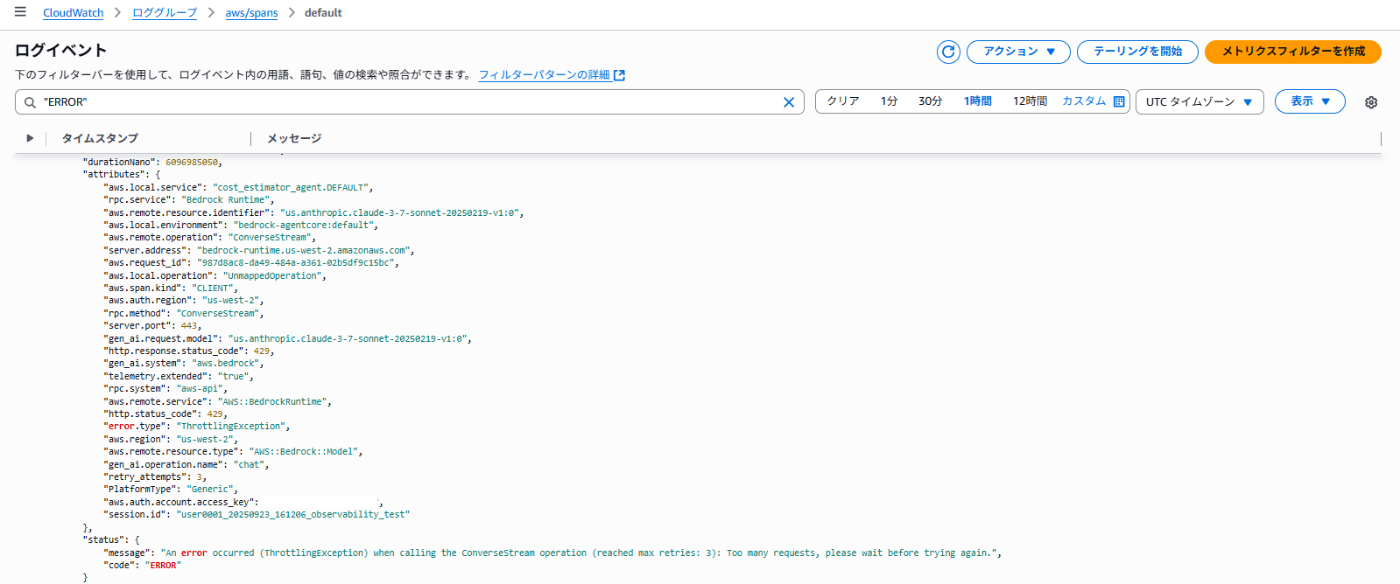1400x584 pixels.
Task: Open the ロググループ breadcrumb link
Action: pos(167,13)
